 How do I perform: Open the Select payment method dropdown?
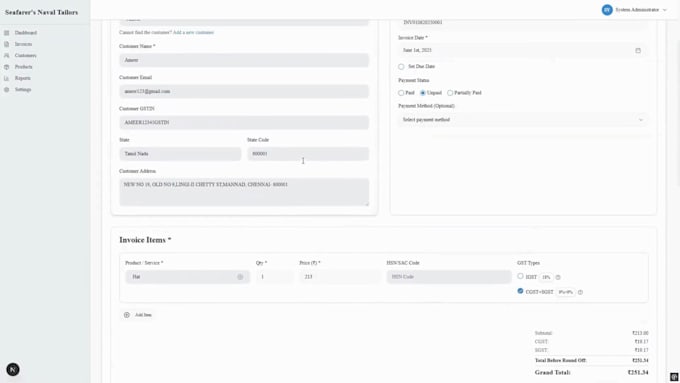523,120
